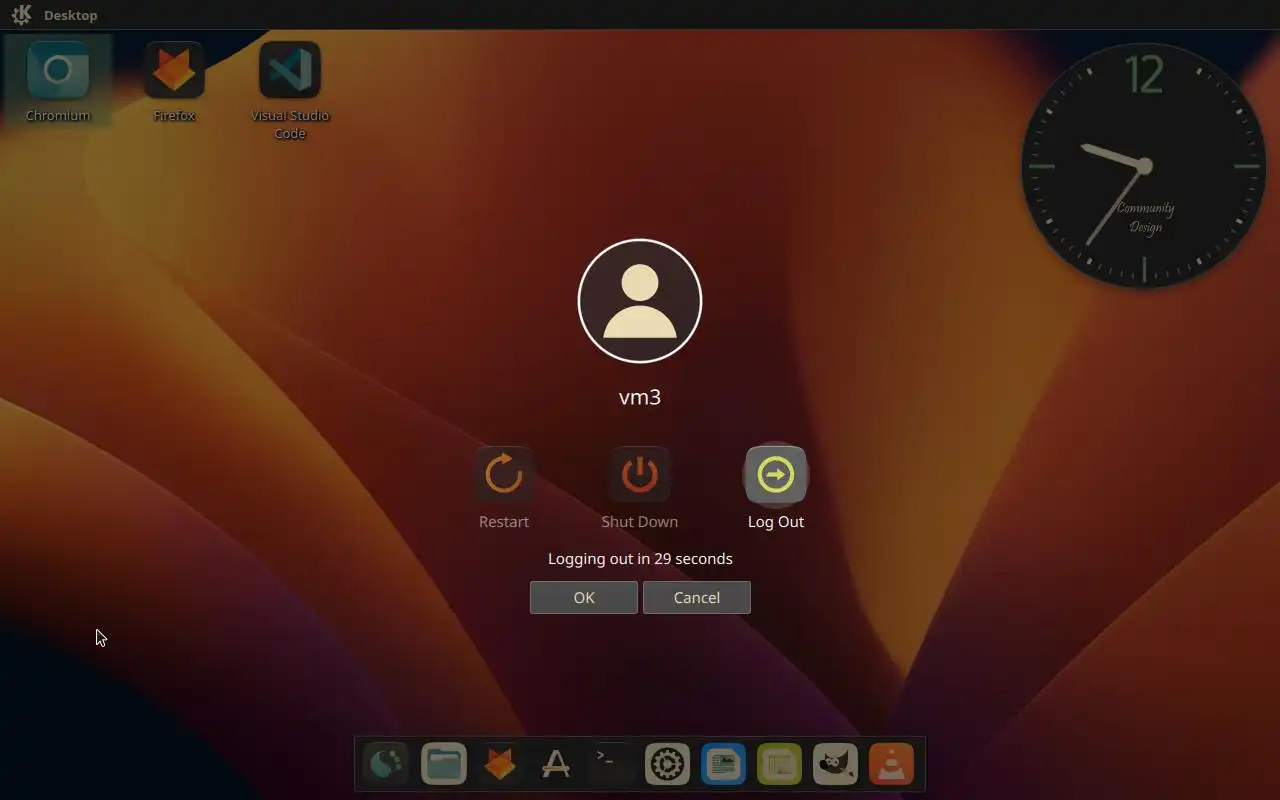Click the vm3 username label
Viewport: 1280px width, 800px height.
640,397
